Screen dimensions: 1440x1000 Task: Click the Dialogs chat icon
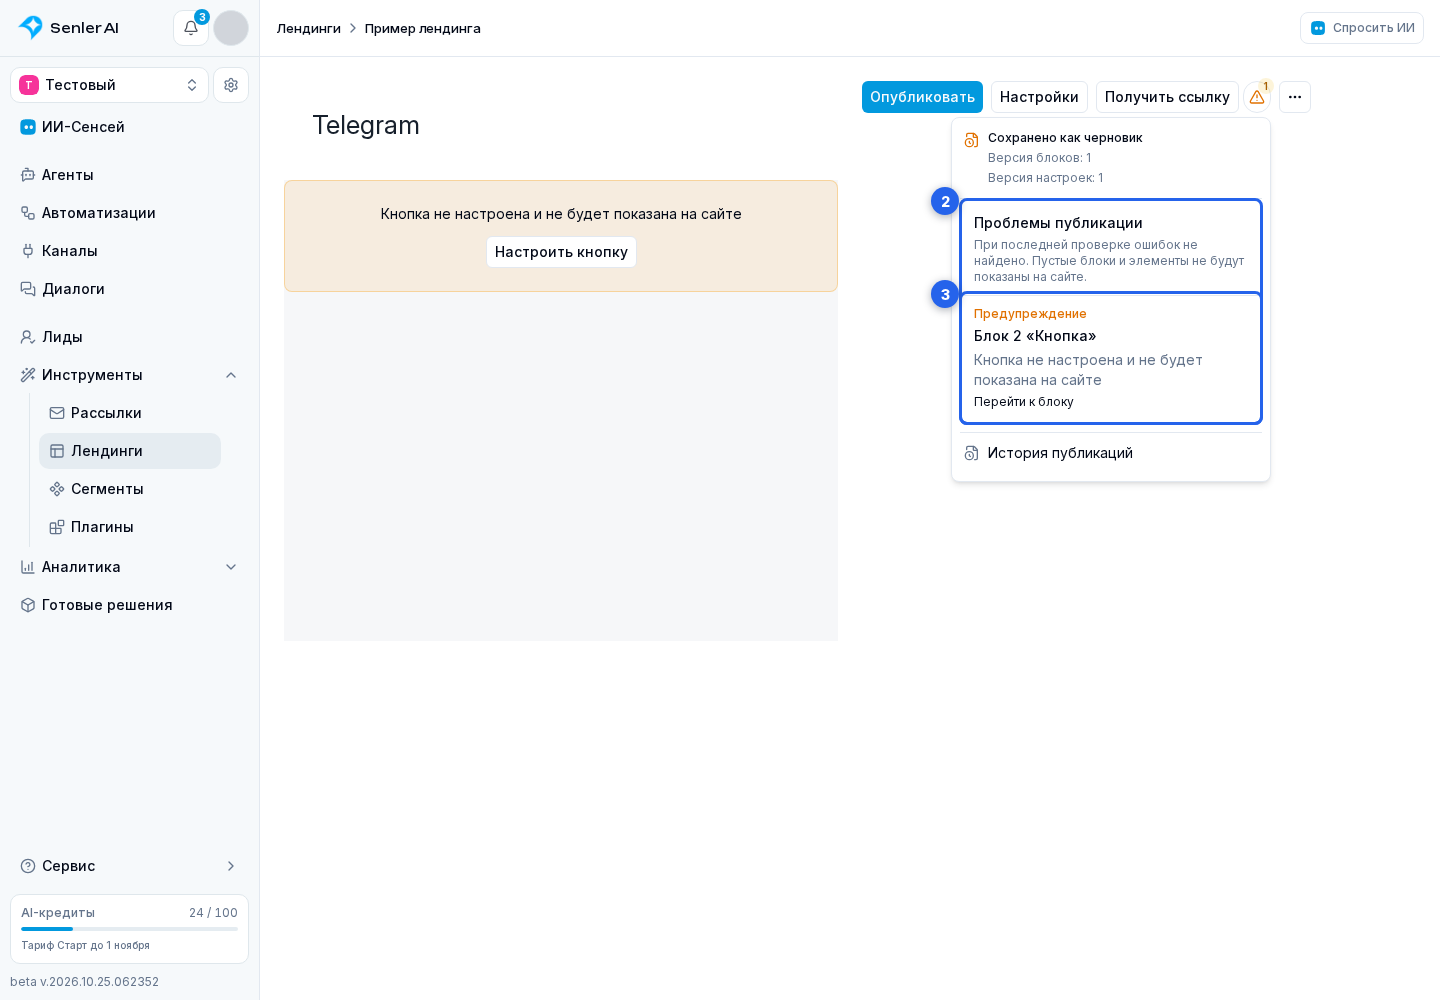(28, 289)
